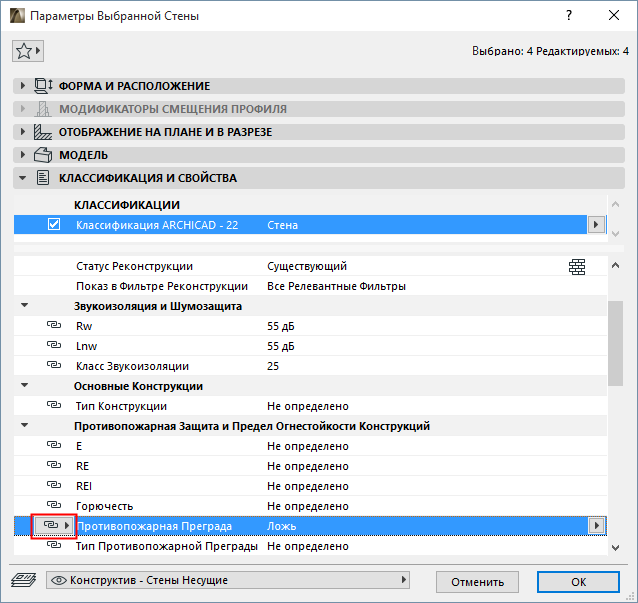Click the Отображение на Плане и в Разрезе icon
638x603 pixels.
(x=43, y=132)
